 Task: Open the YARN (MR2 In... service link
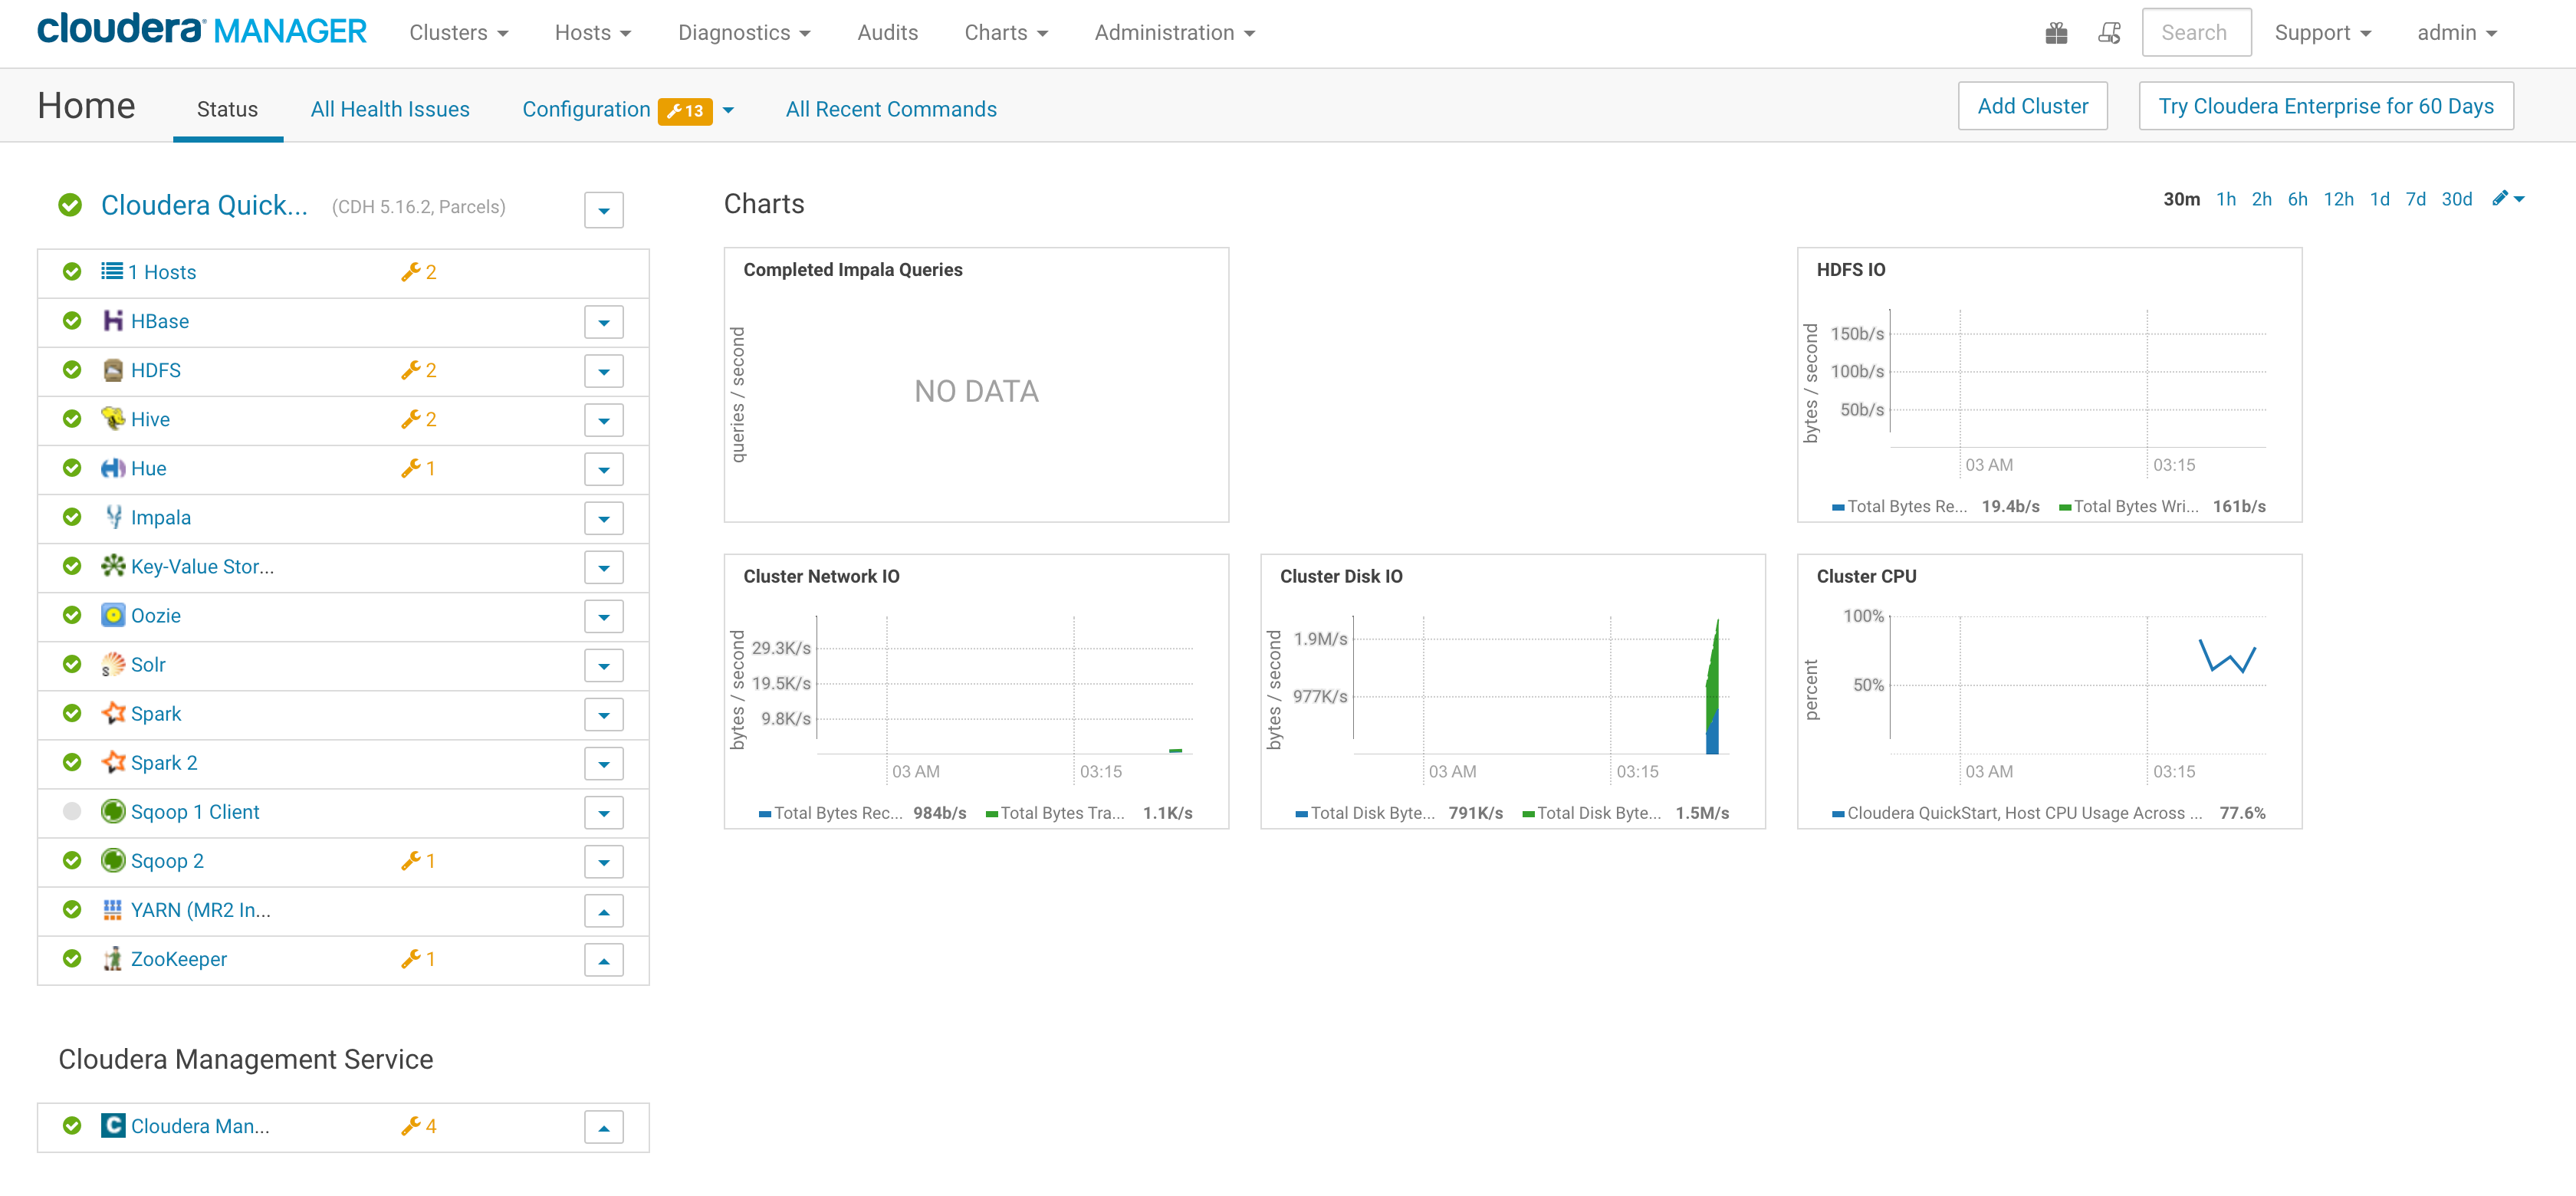200,910
